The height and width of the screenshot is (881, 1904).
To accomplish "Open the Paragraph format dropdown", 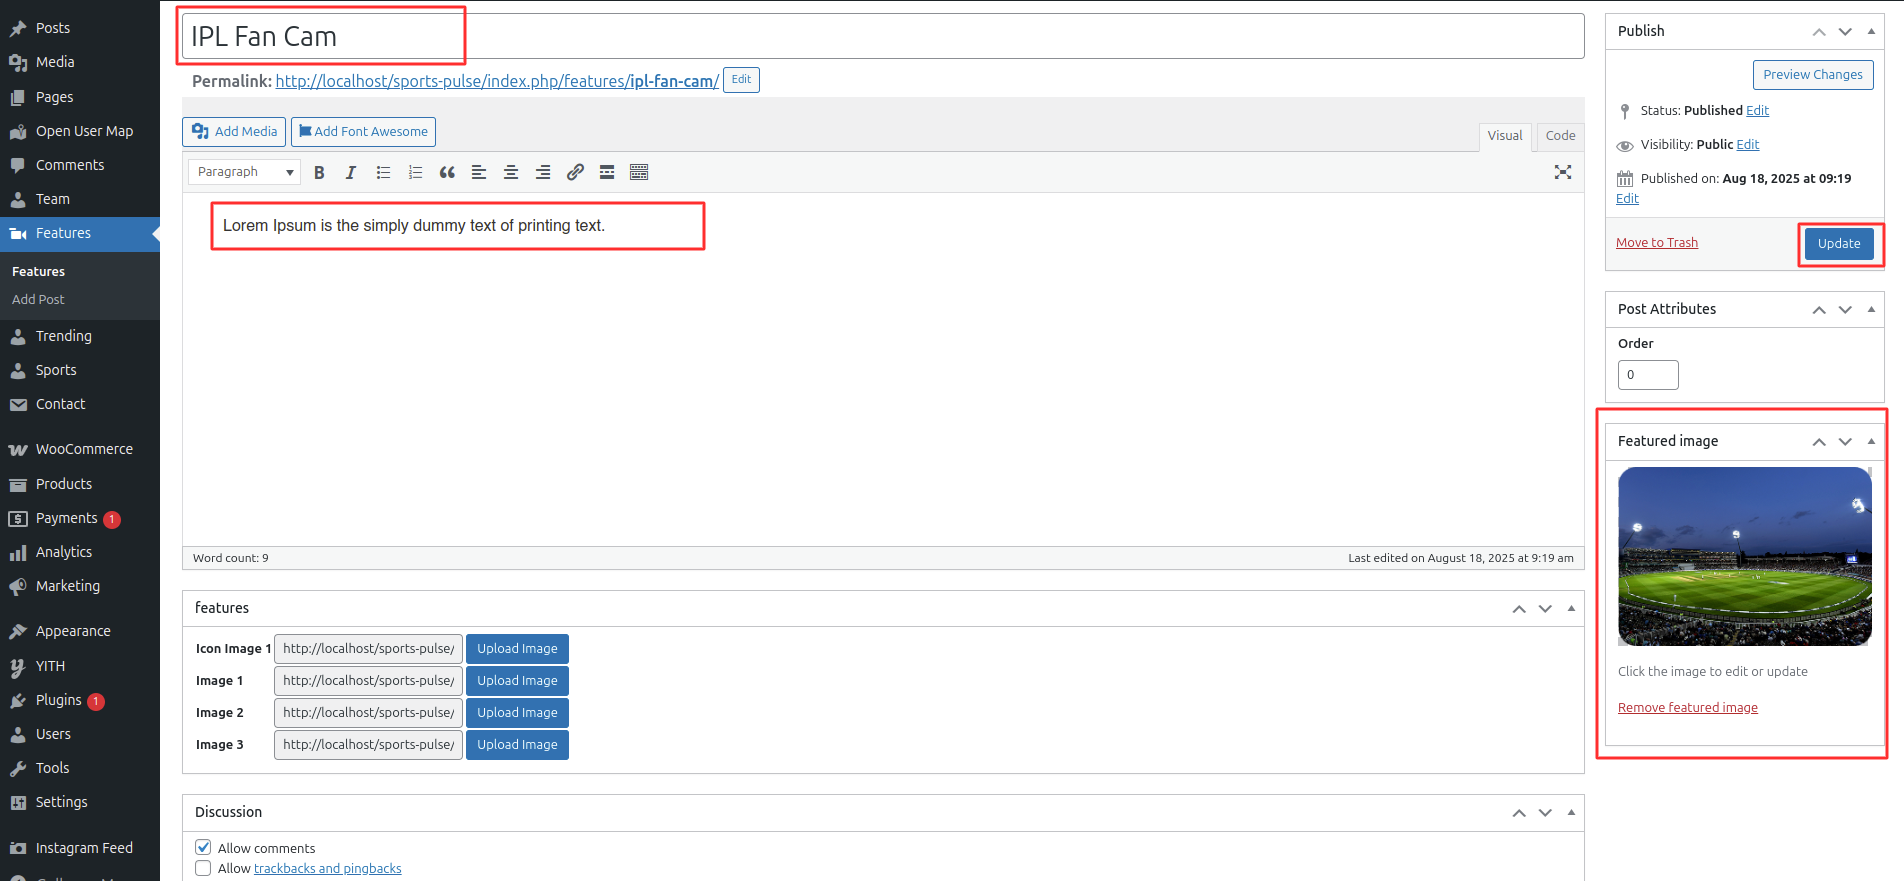I will [x=245, y=172].
